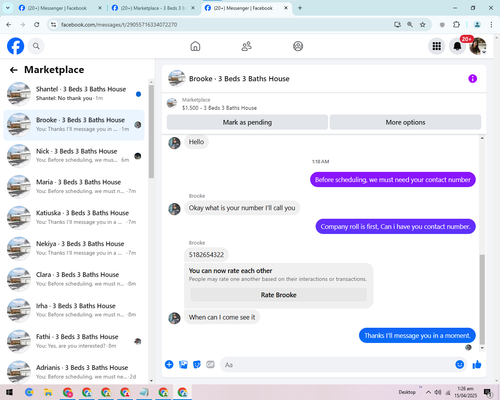The image size is (500, 400).
Task: Bookmark this page with the star
Action: point(423,25)
